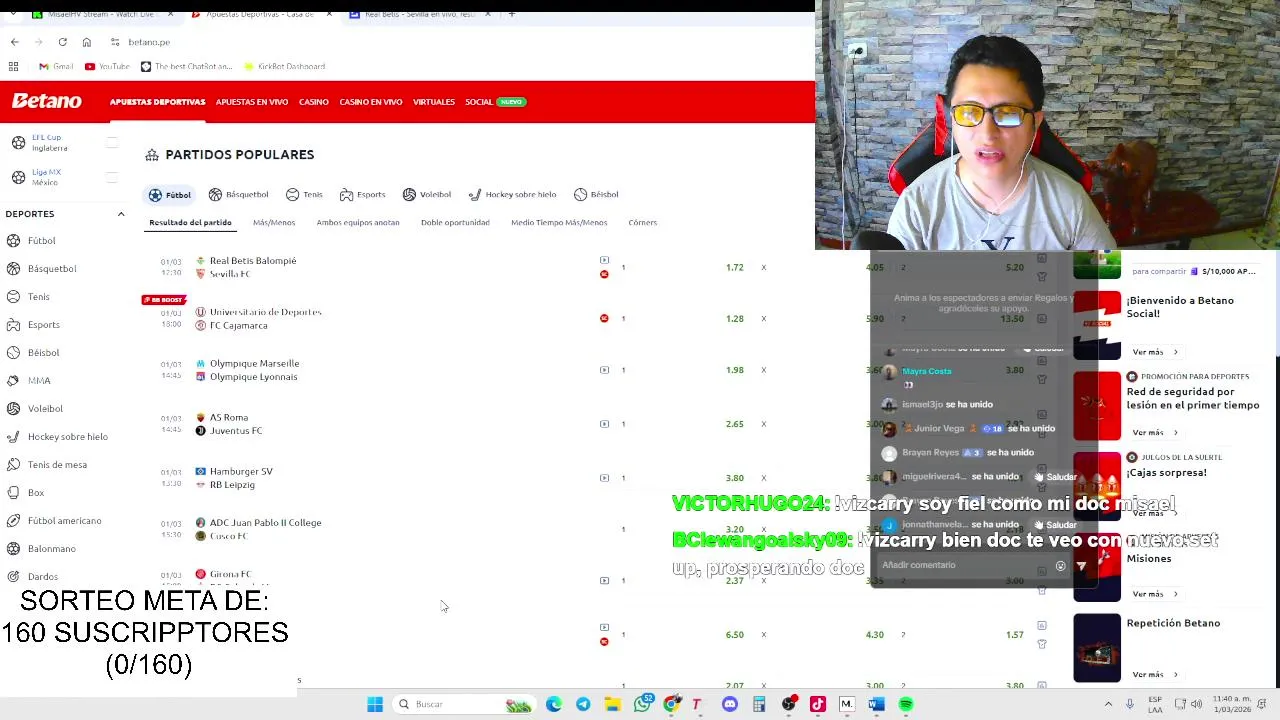The width and height of the screenshot is (1280, 720).
Task: Select the Tenis sport filter chip
Action: (x=304, y=195)
